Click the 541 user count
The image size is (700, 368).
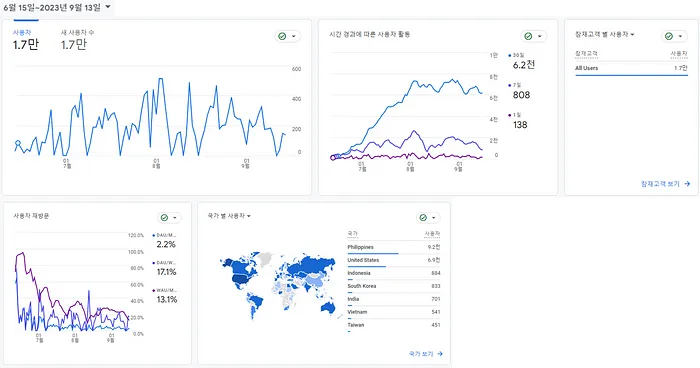(x=436, y=312)
